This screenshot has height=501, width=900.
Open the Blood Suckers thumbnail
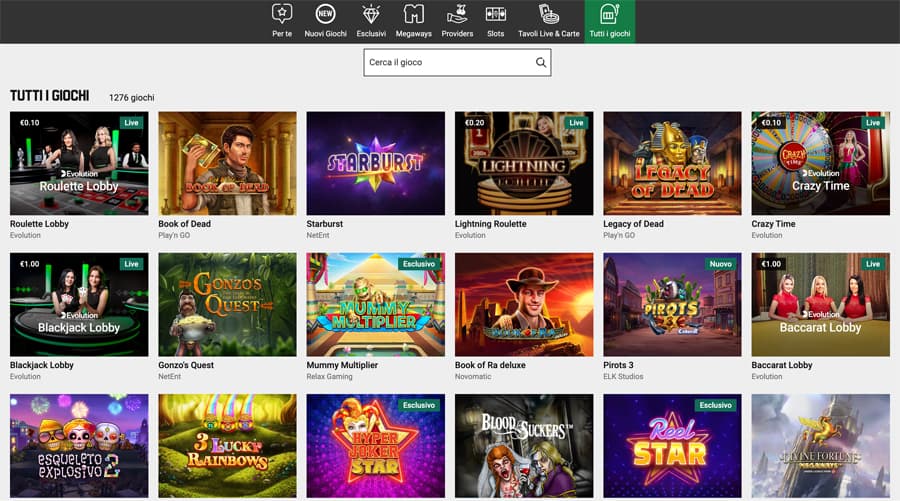(x=524, y=446)
